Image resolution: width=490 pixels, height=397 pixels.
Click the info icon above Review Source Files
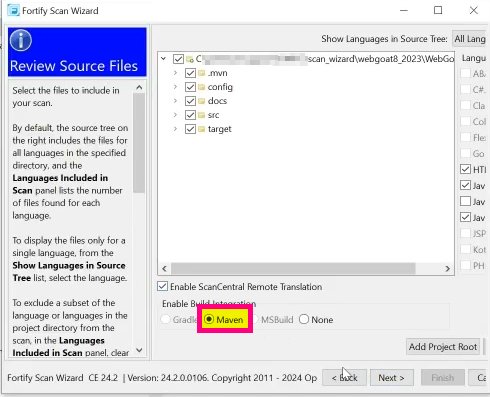(x=21, y=40)
